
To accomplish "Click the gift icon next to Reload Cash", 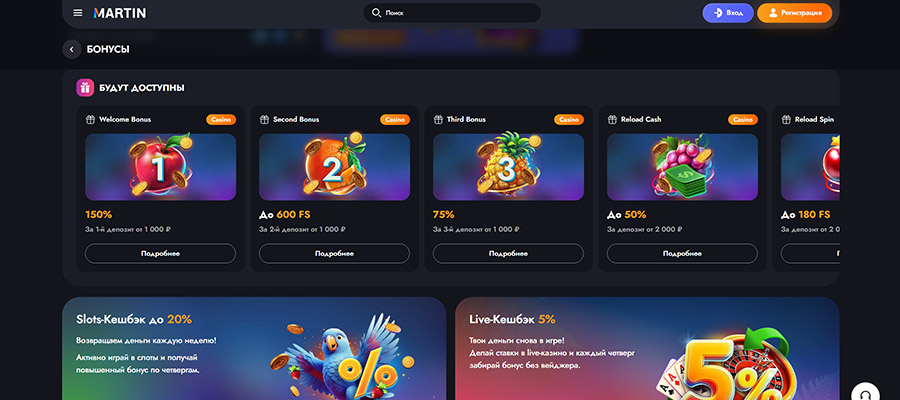I will pyautogui.click(x=612, y=119).
